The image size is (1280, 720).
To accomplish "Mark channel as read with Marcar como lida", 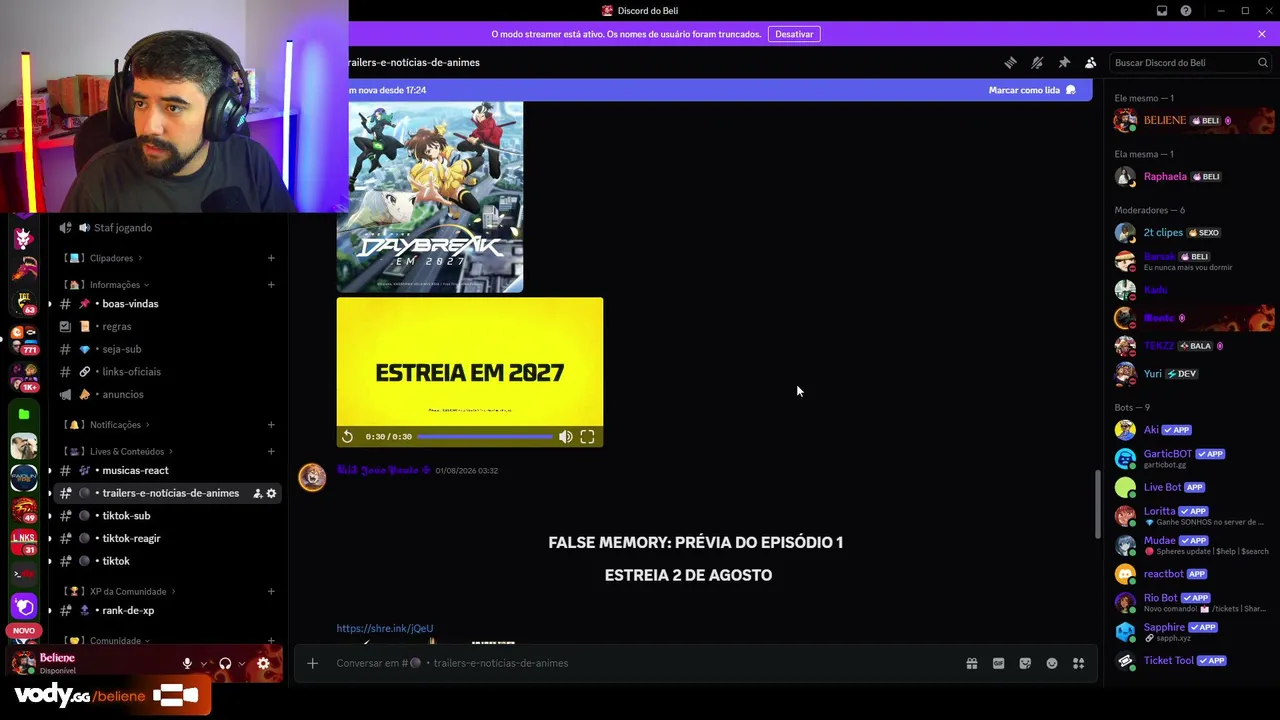I will [1032, 90].
